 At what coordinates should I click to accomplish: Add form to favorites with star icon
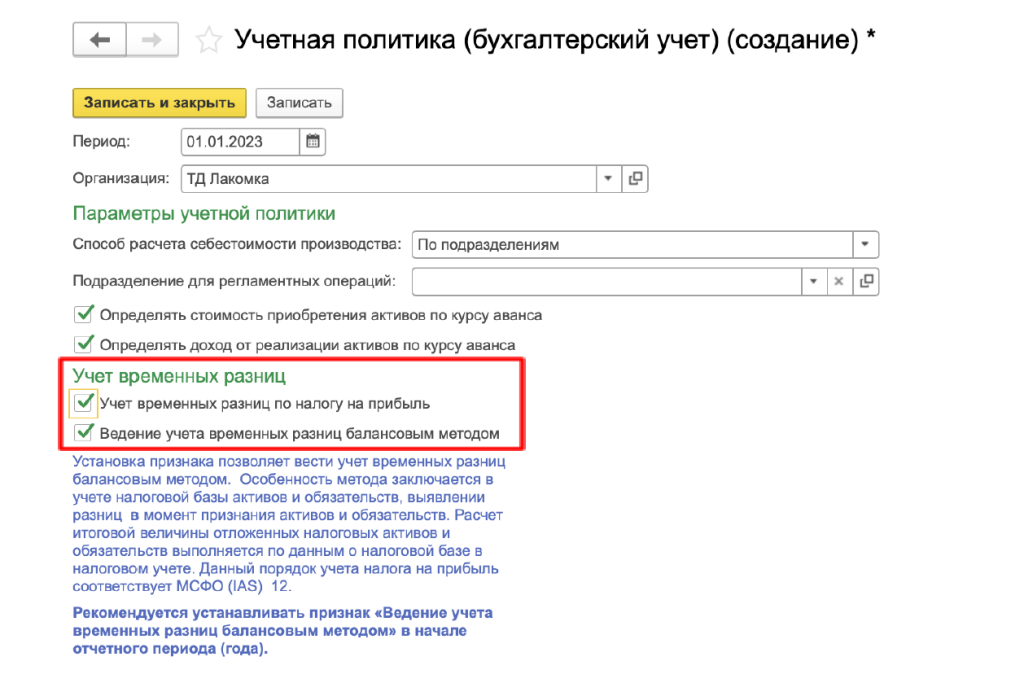click(x=209, y=41)
